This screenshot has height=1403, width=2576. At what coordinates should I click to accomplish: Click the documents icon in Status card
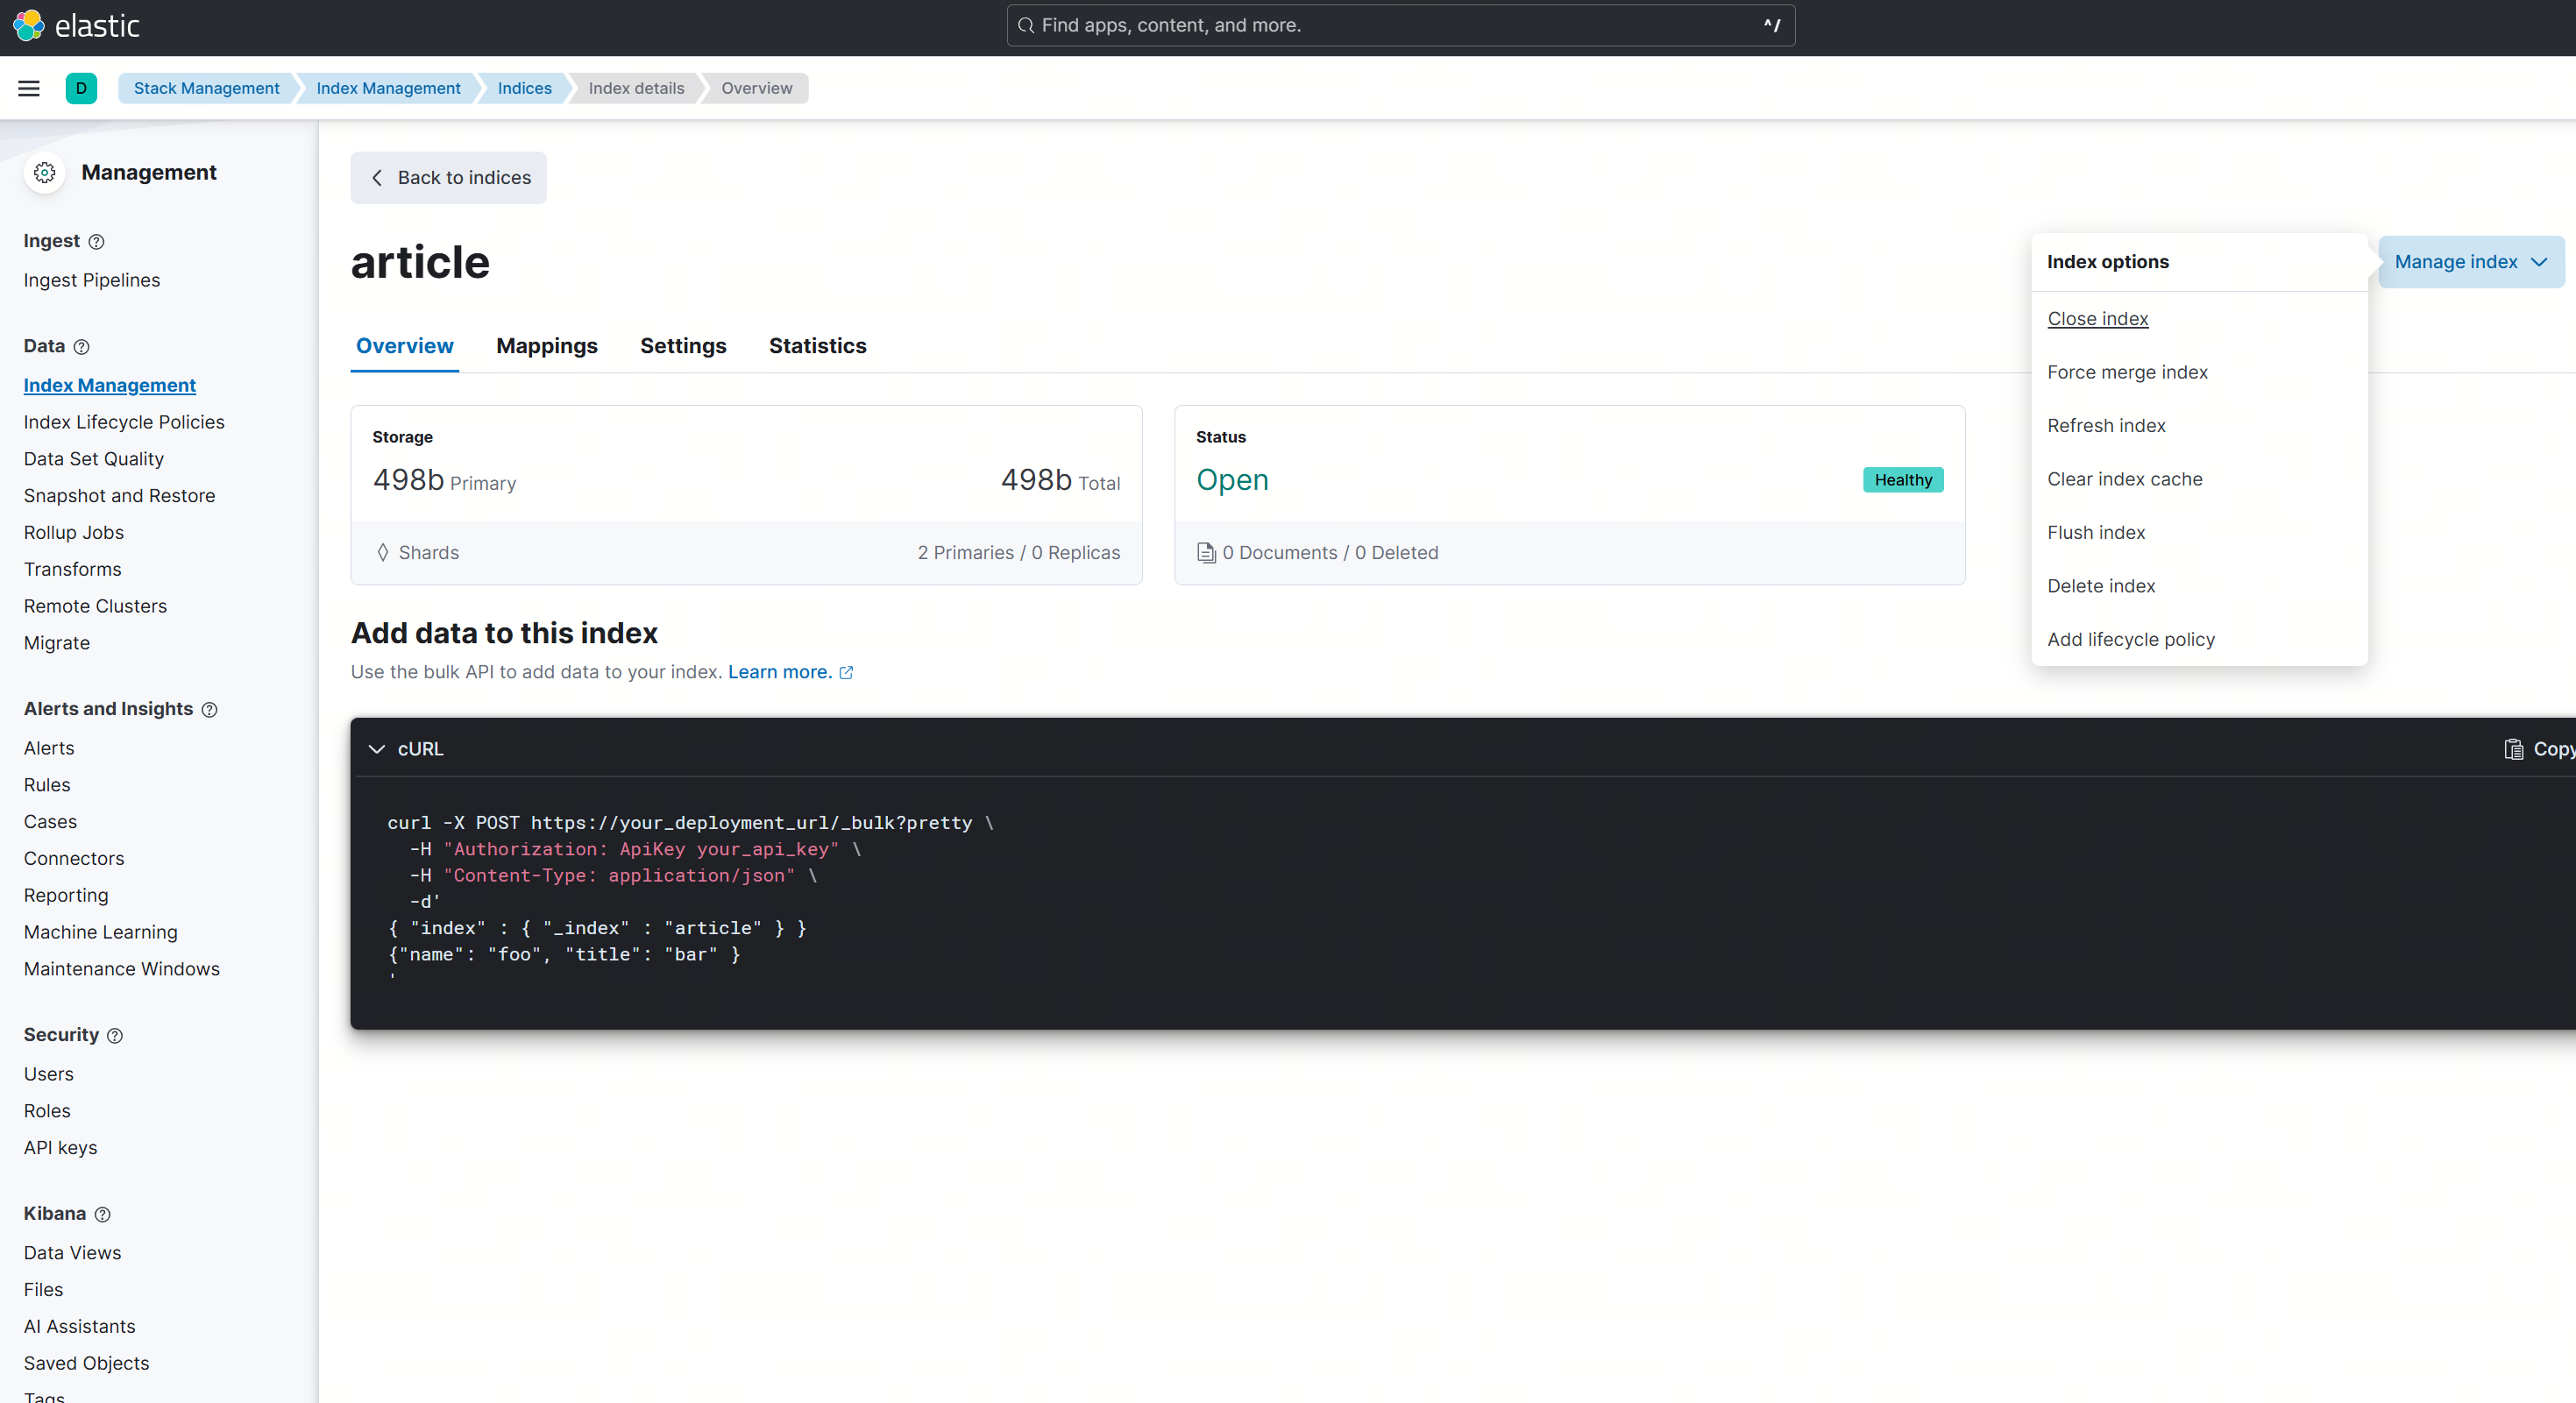tap(1206, 553)
